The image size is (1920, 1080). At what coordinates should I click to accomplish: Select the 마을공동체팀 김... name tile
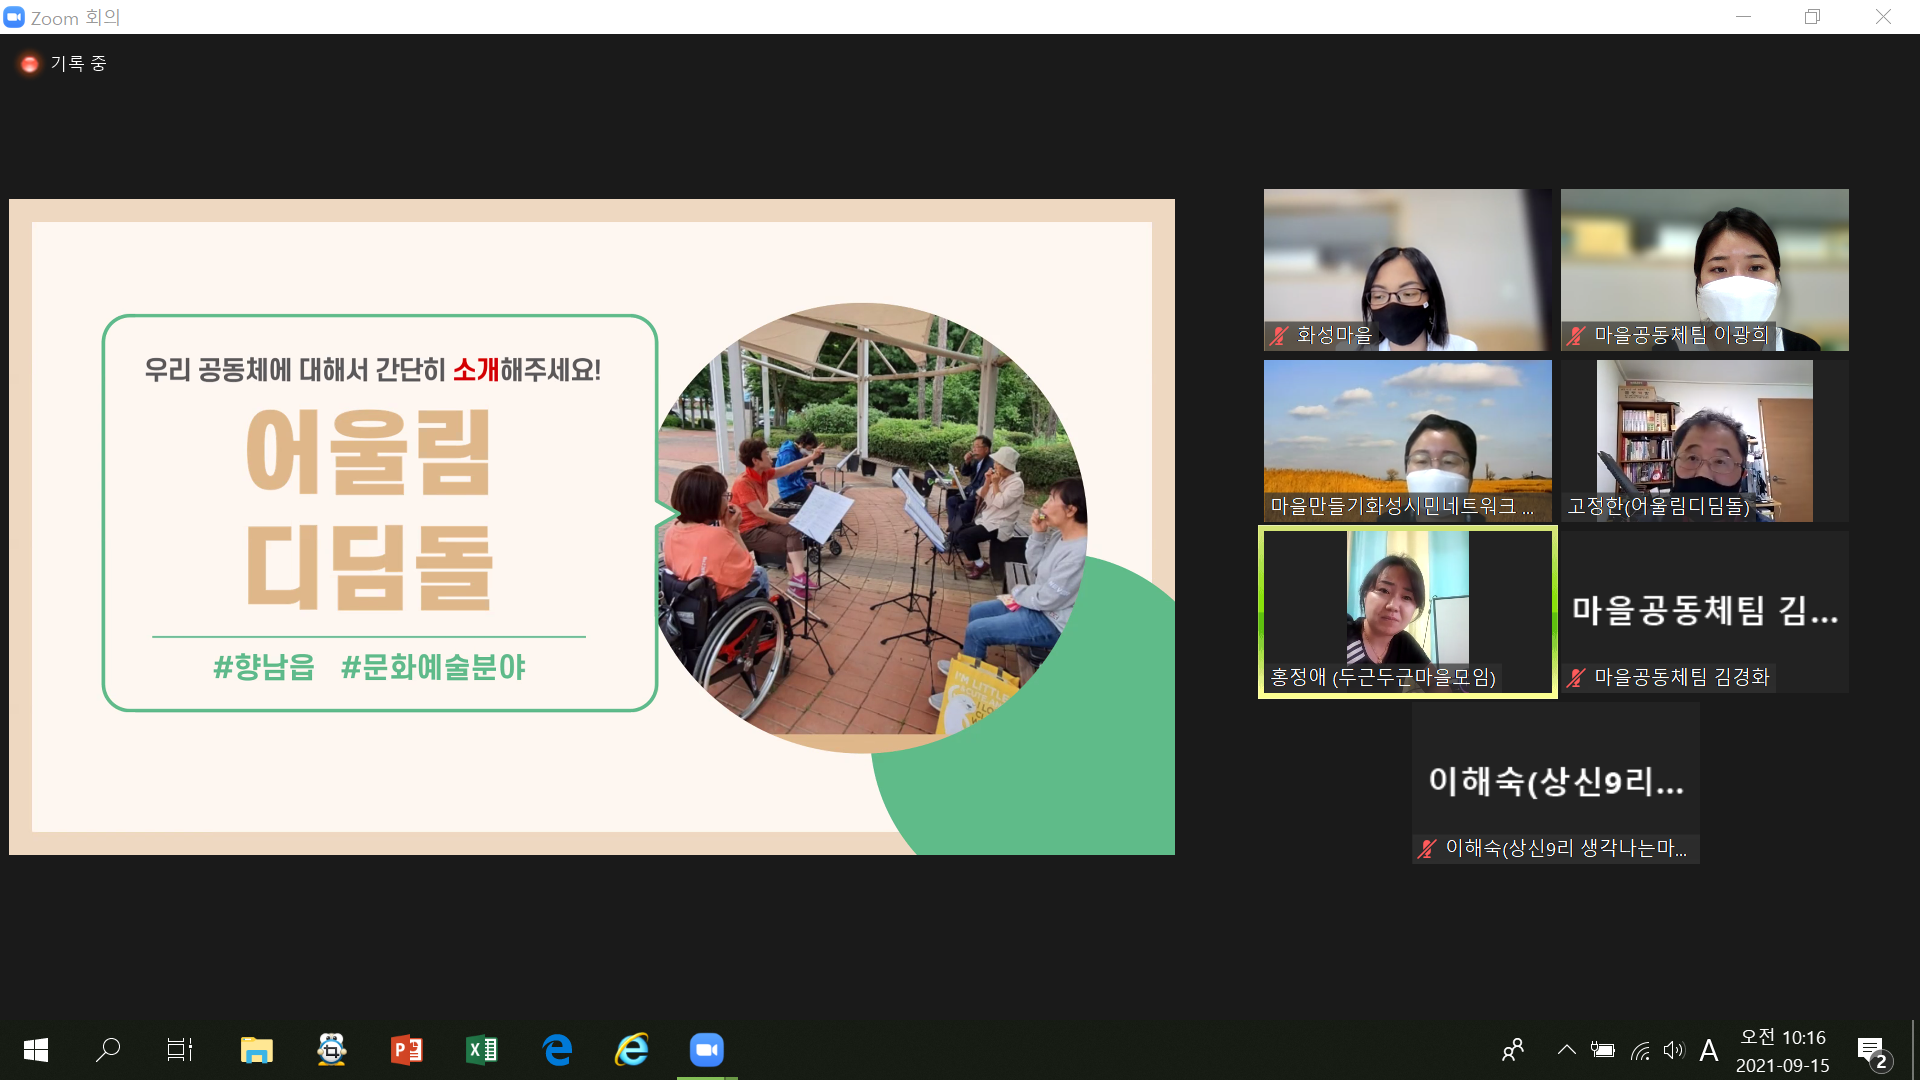coord(1704,612)
